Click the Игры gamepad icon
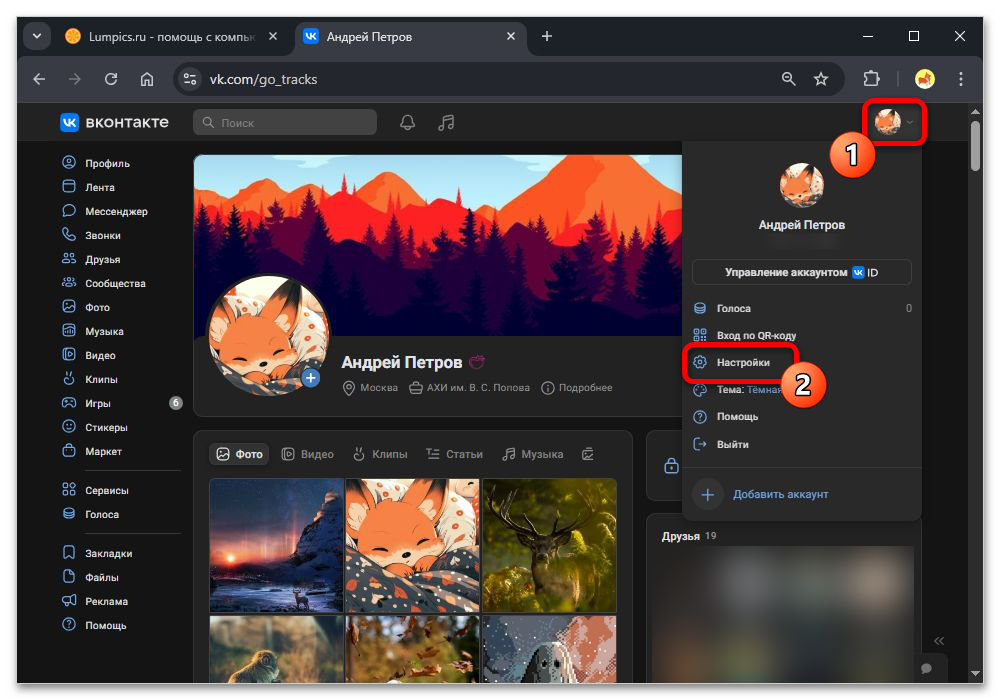1000x700 pixels. click(x=69, y=403)
